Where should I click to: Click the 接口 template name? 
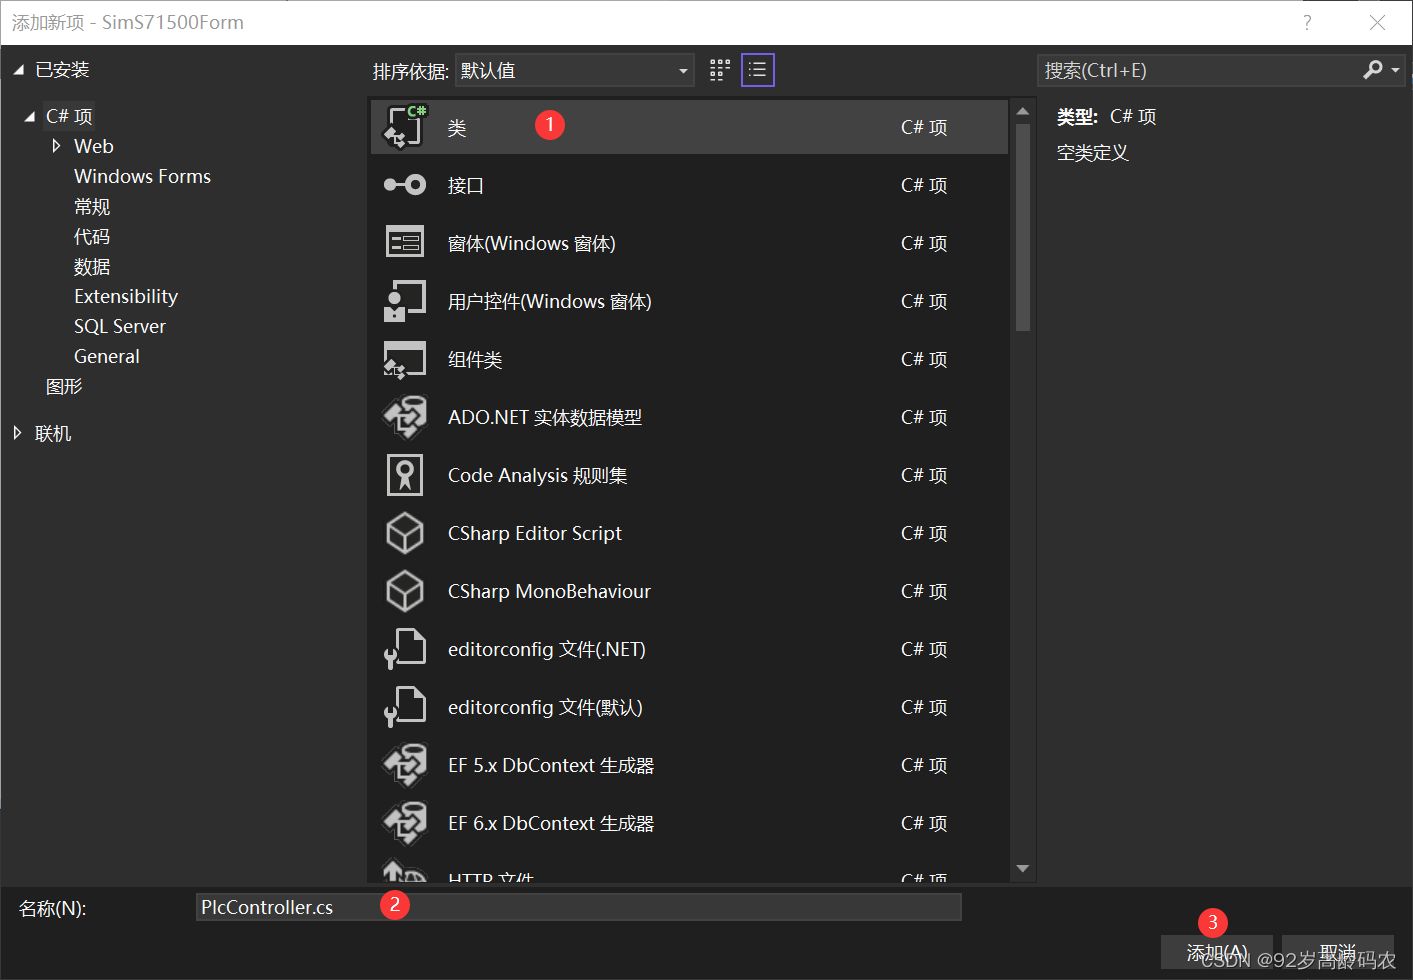pos(466,185)
